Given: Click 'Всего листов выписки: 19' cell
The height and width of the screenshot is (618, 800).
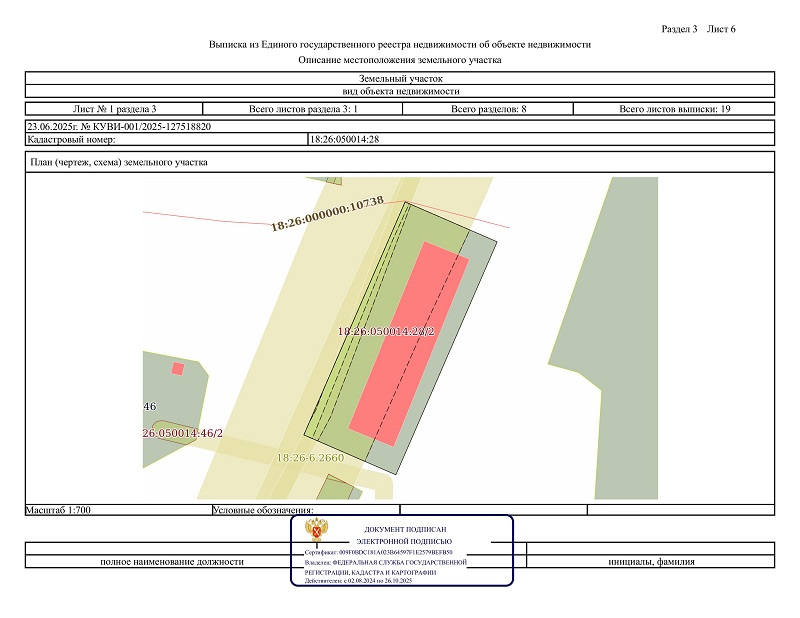Looking at the screenshot, I should [675, 108].
